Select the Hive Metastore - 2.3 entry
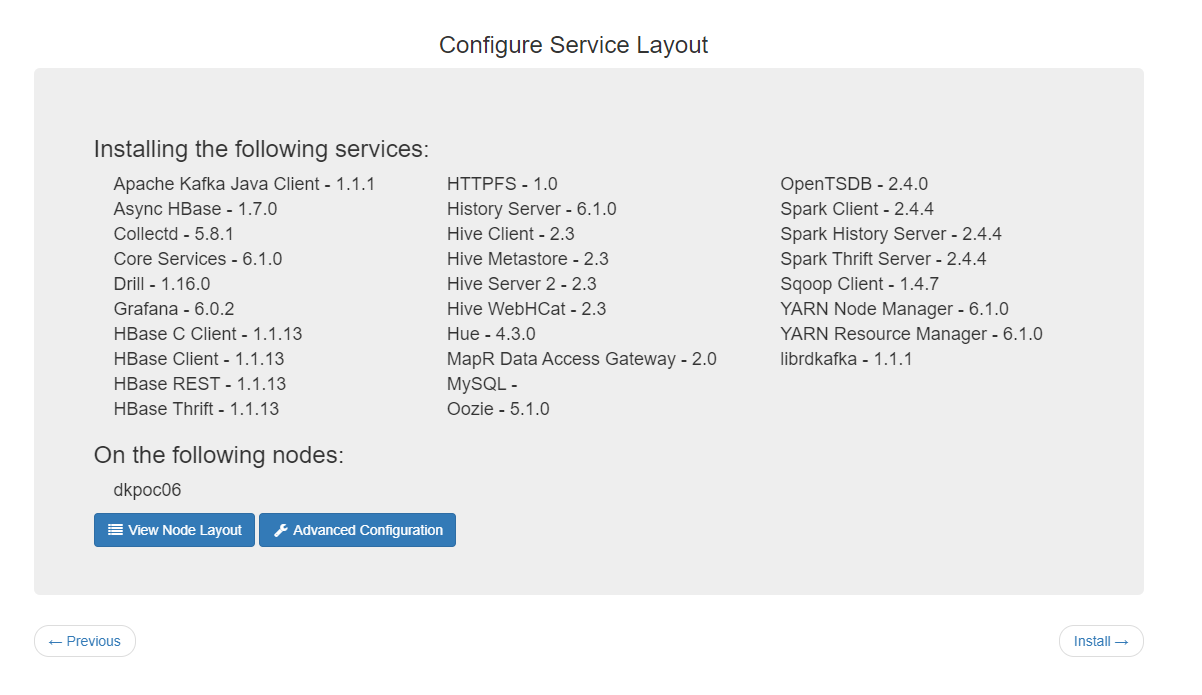Image resolution: width=1202 pixels, height=695 pixels. coord(527,259)
